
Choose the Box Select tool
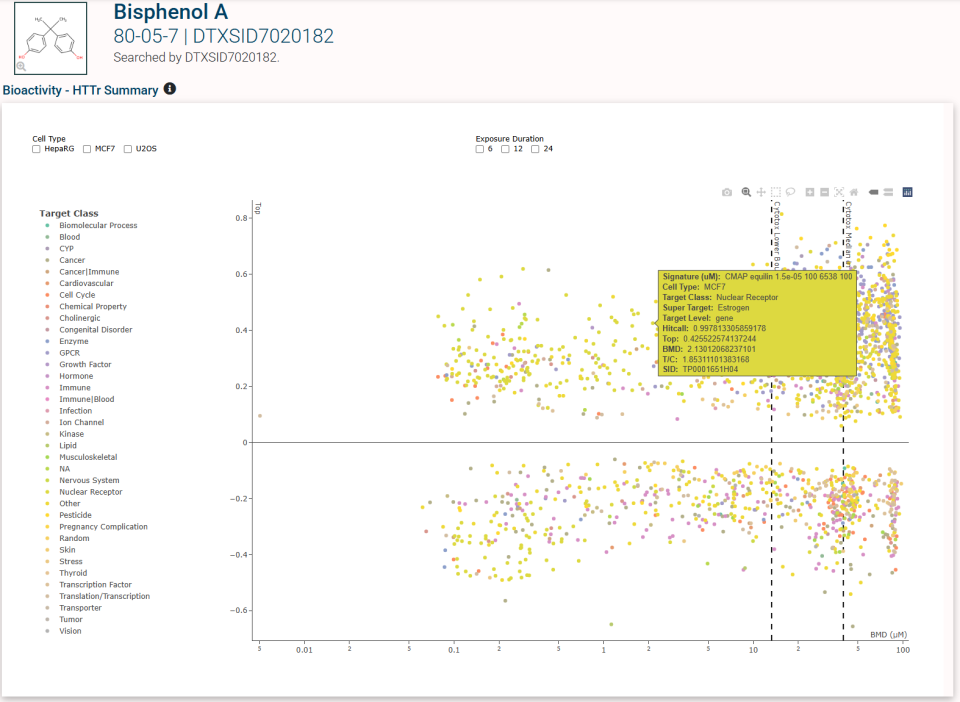tap(776, 192)
